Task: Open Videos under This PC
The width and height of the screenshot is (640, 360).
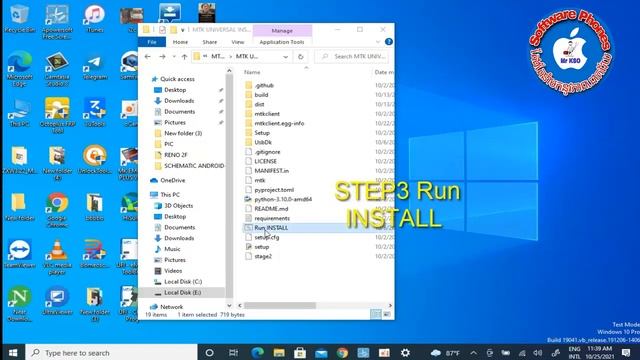Action: coord(173,271)
